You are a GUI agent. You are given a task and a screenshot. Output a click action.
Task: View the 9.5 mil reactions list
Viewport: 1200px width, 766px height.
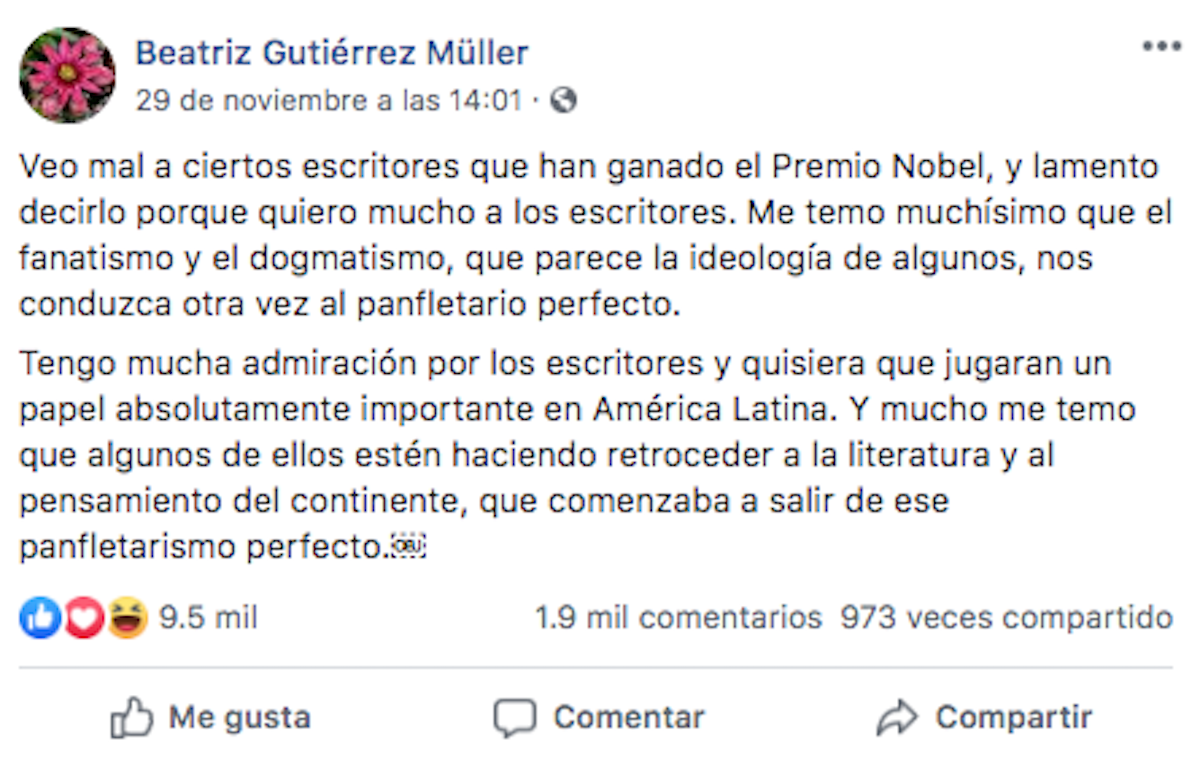[208, 619]
